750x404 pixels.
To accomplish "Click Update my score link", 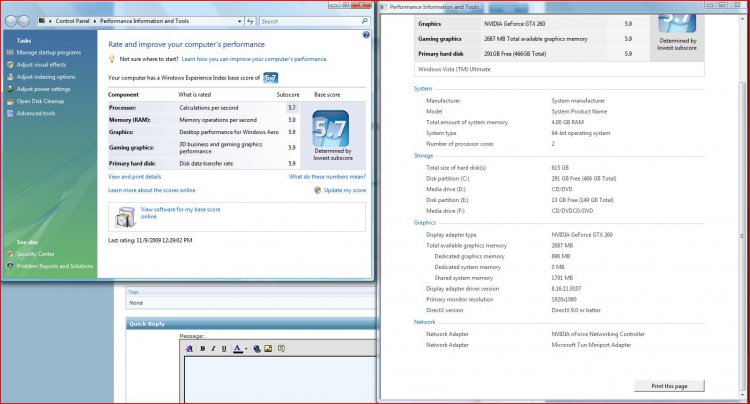I will coord(345,190).
